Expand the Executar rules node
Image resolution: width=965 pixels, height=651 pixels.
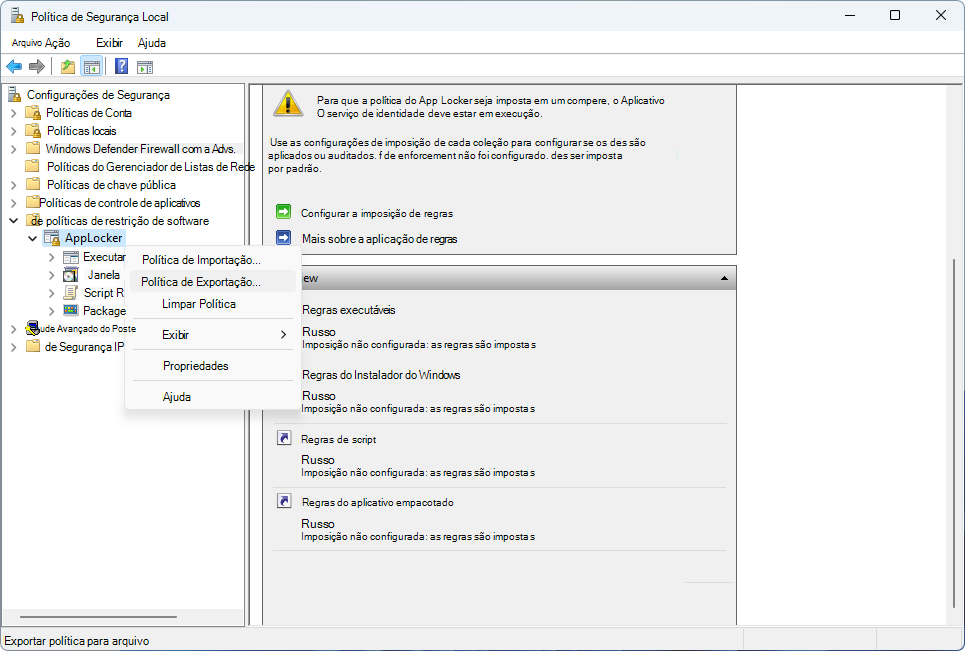52,257
